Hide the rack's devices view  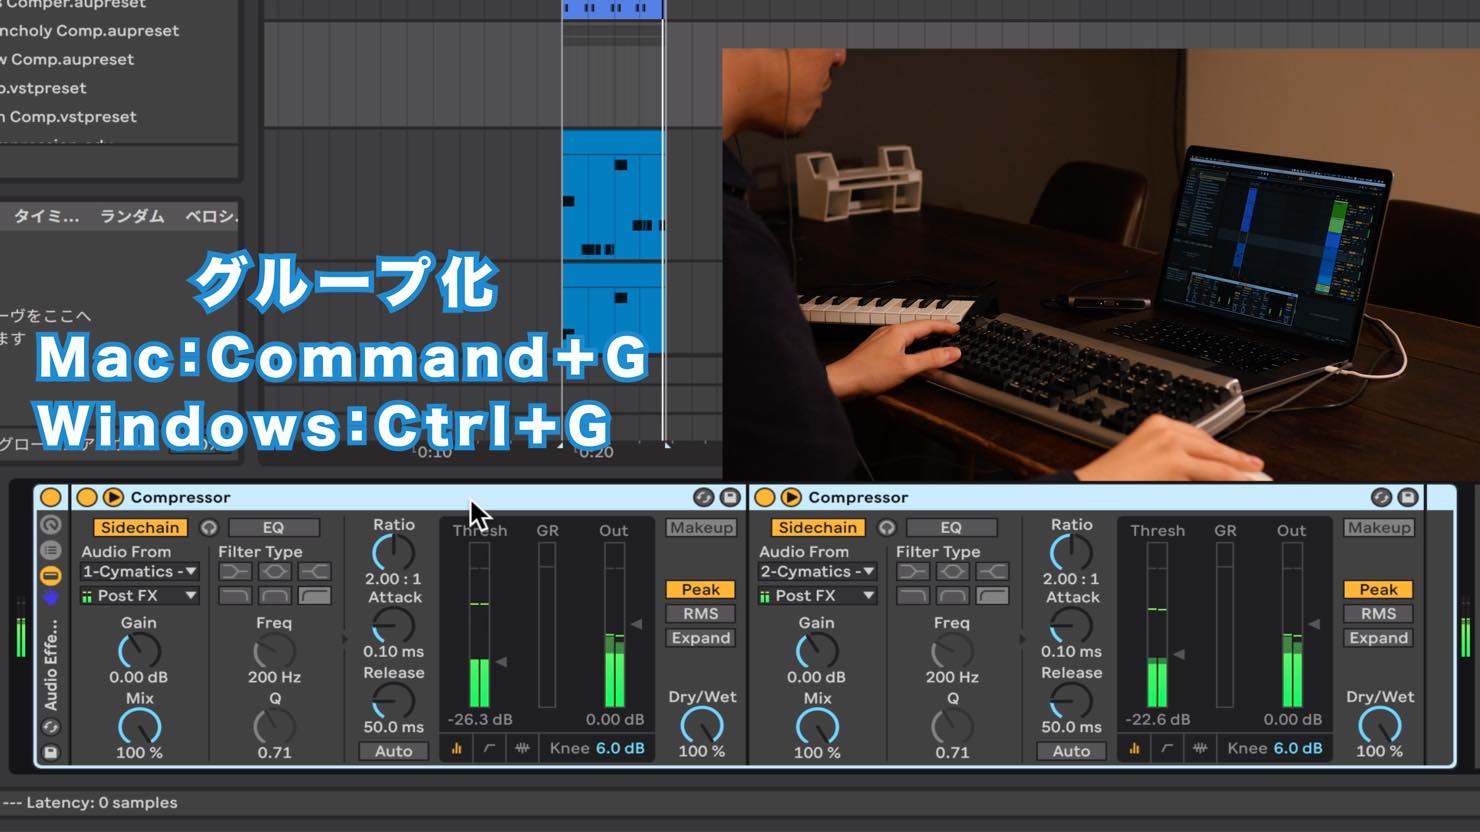[x=50, y=575]
